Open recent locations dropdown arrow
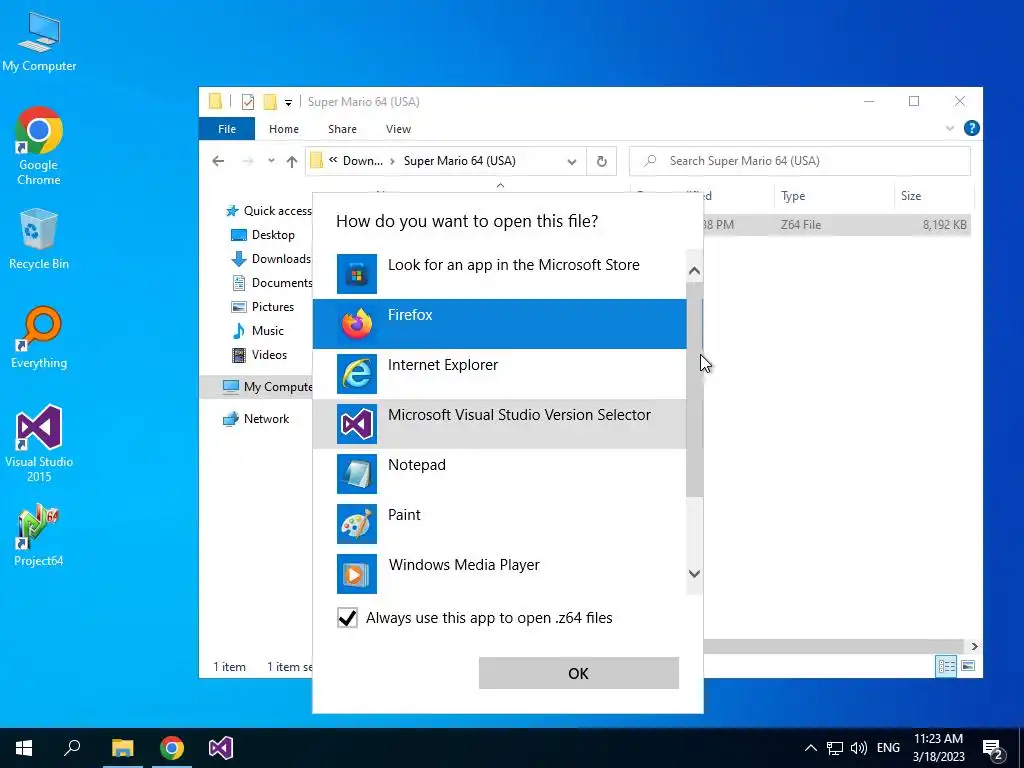 click(271, 161)
